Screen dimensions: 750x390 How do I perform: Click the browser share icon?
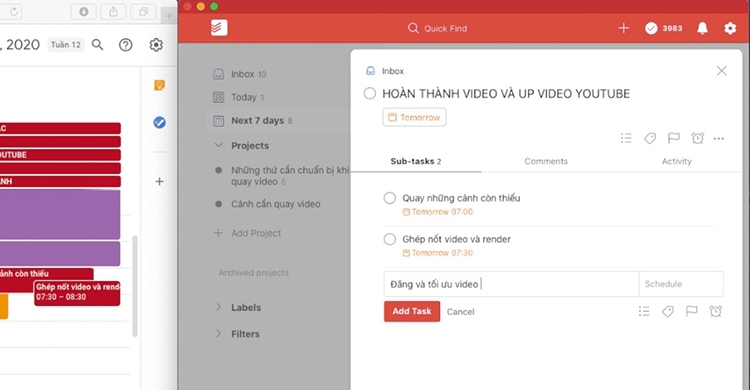113,11
